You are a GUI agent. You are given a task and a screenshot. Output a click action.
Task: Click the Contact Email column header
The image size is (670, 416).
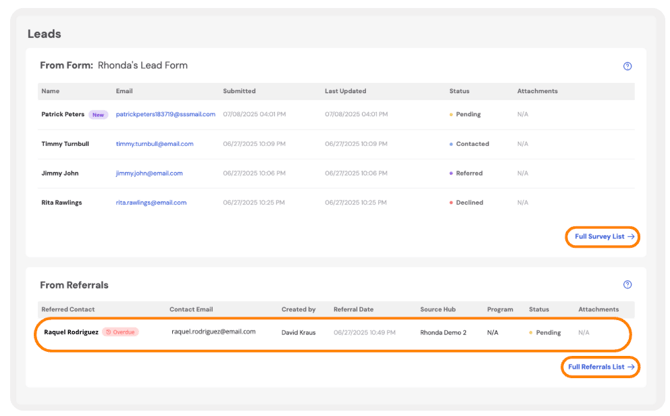tap(191, 310)
